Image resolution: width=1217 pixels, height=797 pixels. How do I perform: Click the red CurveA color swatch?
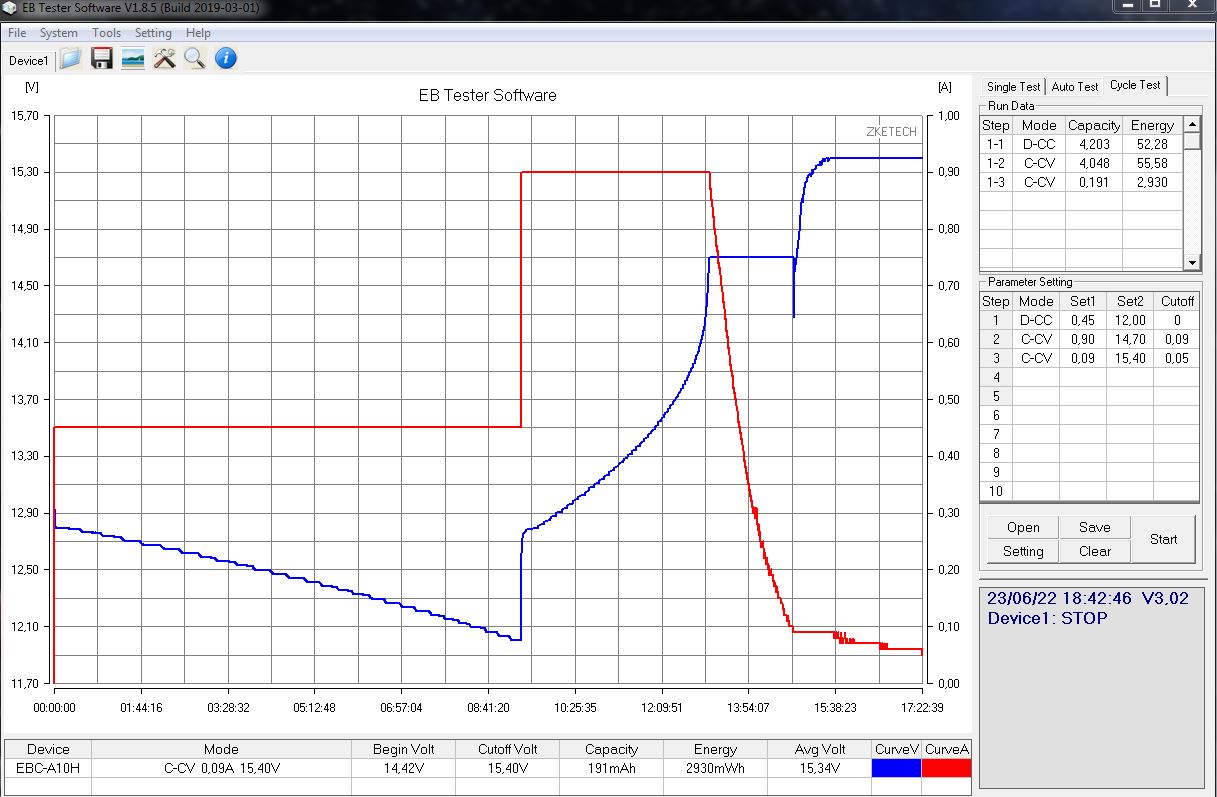click(946, 768)
